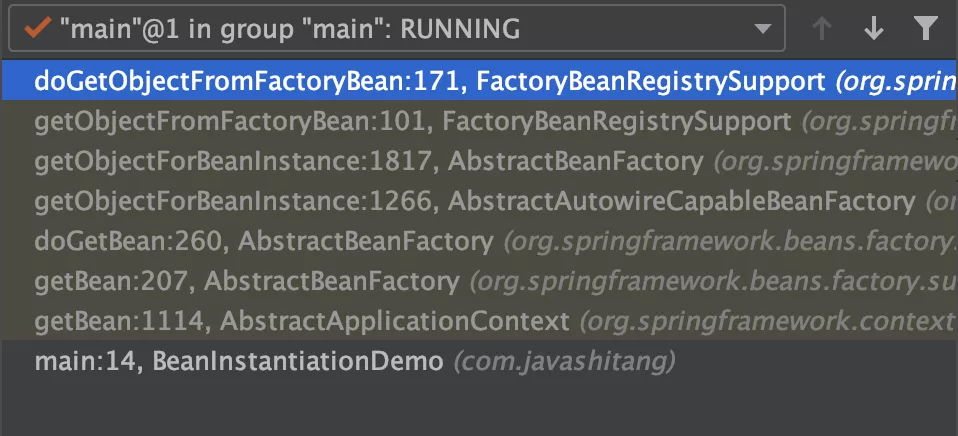Viewport: 958px width, 436px height.
Task: Click package text on the getBean:207 row
Action: point(711,281)
